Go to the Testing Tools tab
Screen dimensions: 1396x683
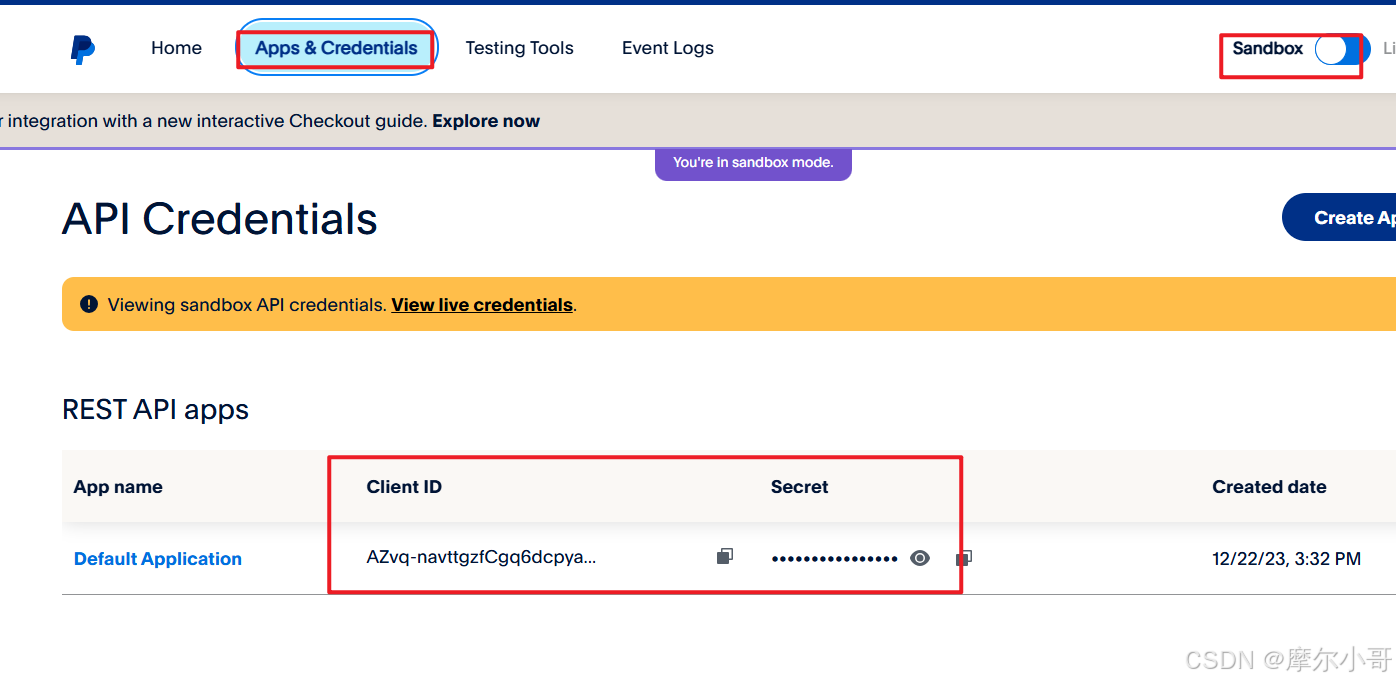[x=519, y=48]
